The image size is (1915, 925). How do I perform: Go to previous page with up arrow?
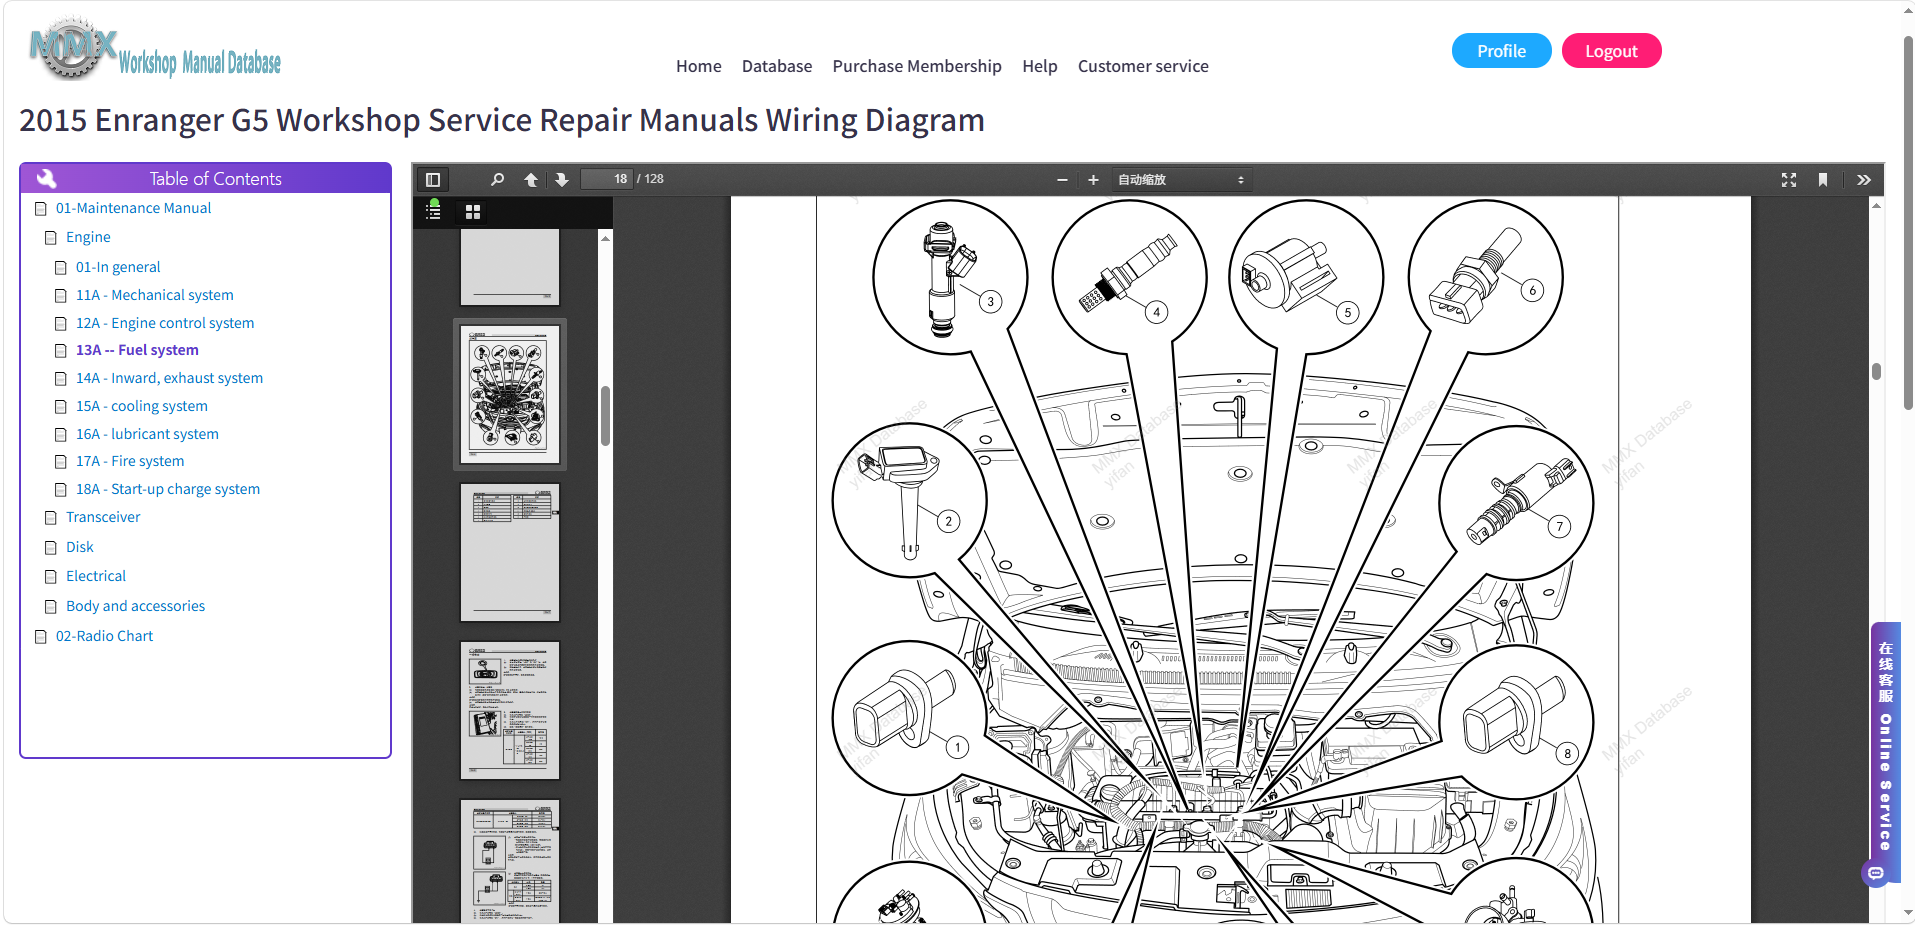coord(531,180)
